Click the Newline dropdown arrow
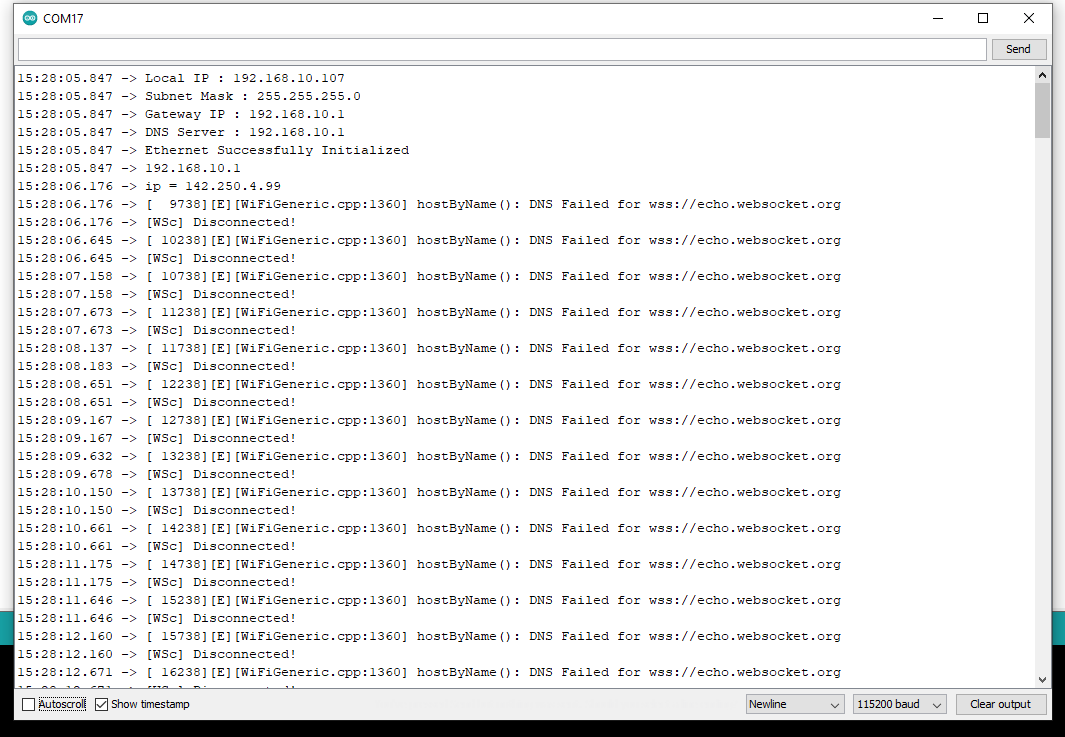 (834, 704)
